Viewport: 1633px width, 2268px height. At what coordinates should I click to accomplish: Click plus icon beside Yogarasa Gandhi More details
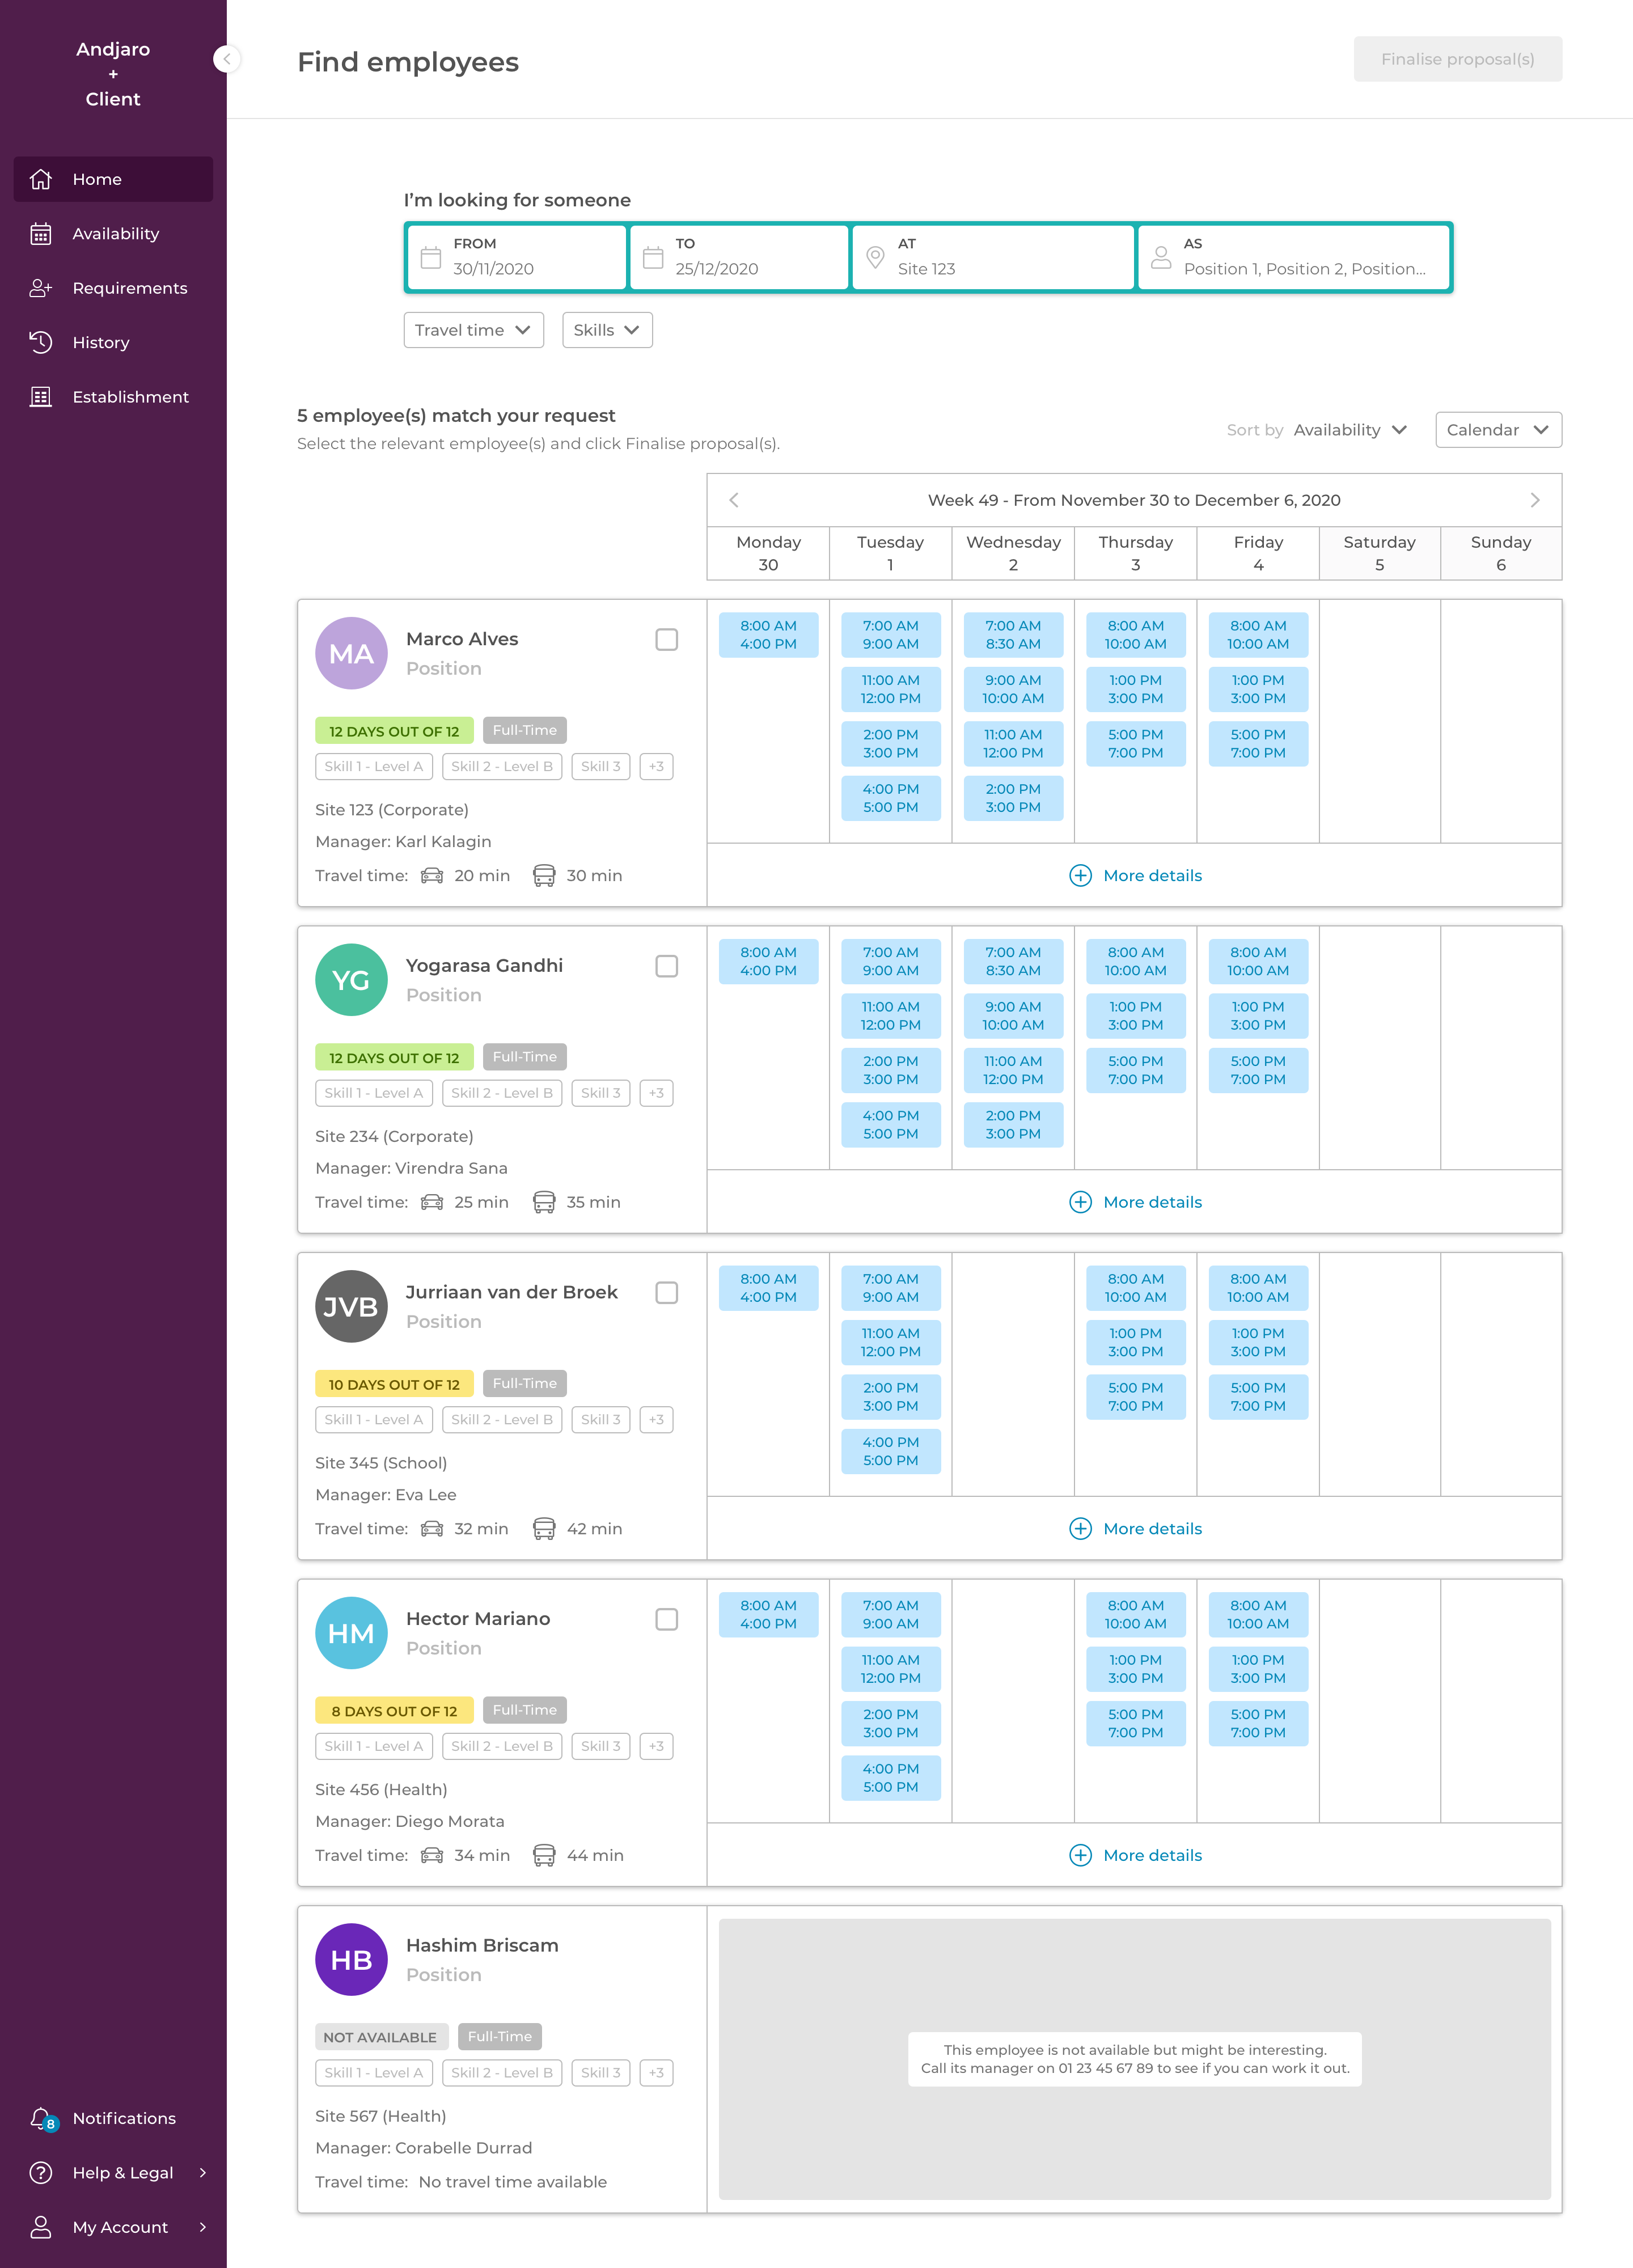(1080, 1202)
